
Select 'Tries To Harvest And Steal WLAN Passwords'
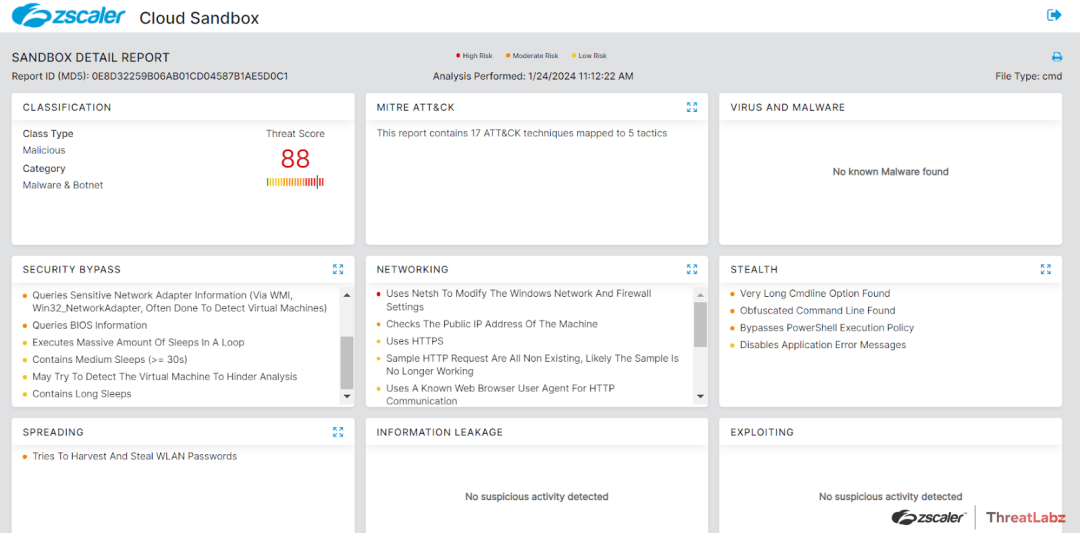pos(134,456)
